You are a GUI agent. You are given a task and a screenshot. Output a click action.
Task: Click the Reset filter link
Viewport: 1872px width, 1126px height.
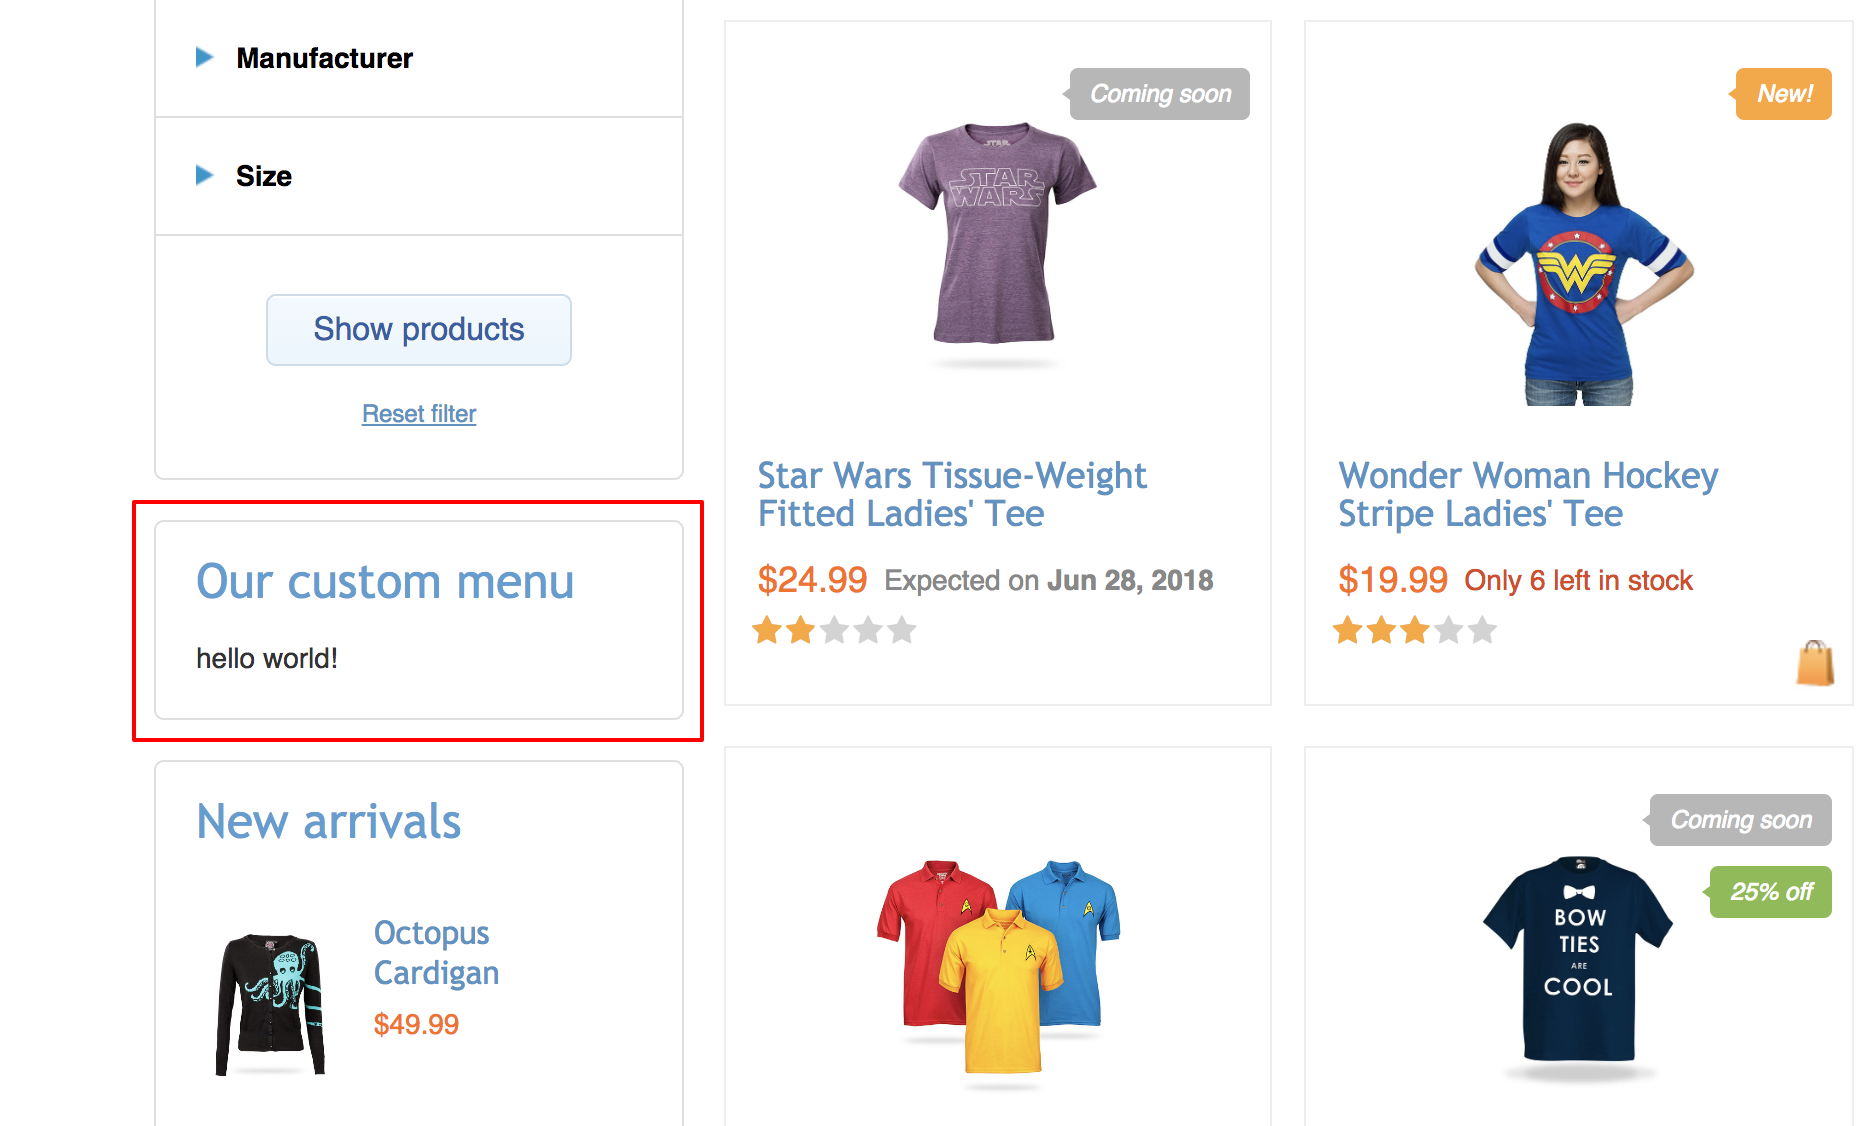(418, 414)
